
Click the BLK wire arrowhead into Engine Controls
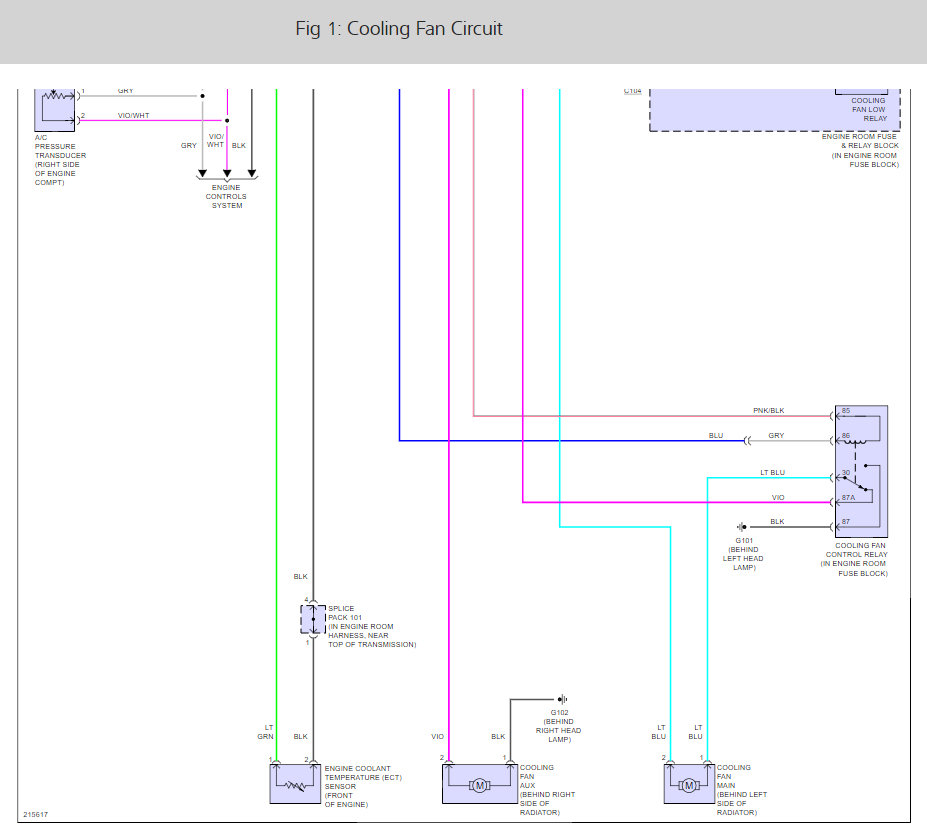point(252,173)
